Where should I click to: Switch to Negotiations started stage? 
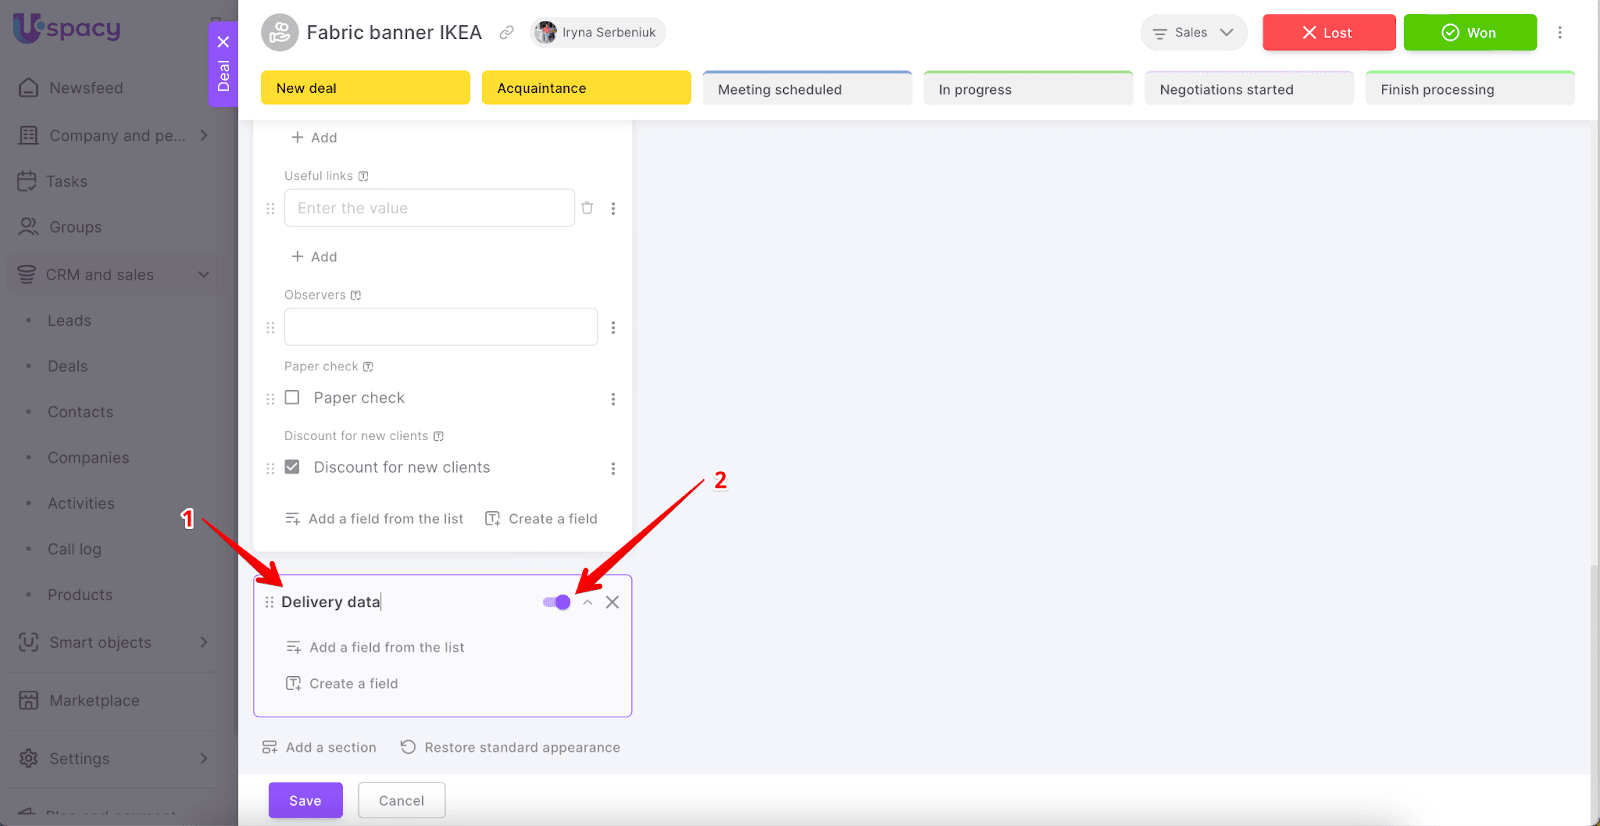pyautogui.click(x=1248, y=89)
